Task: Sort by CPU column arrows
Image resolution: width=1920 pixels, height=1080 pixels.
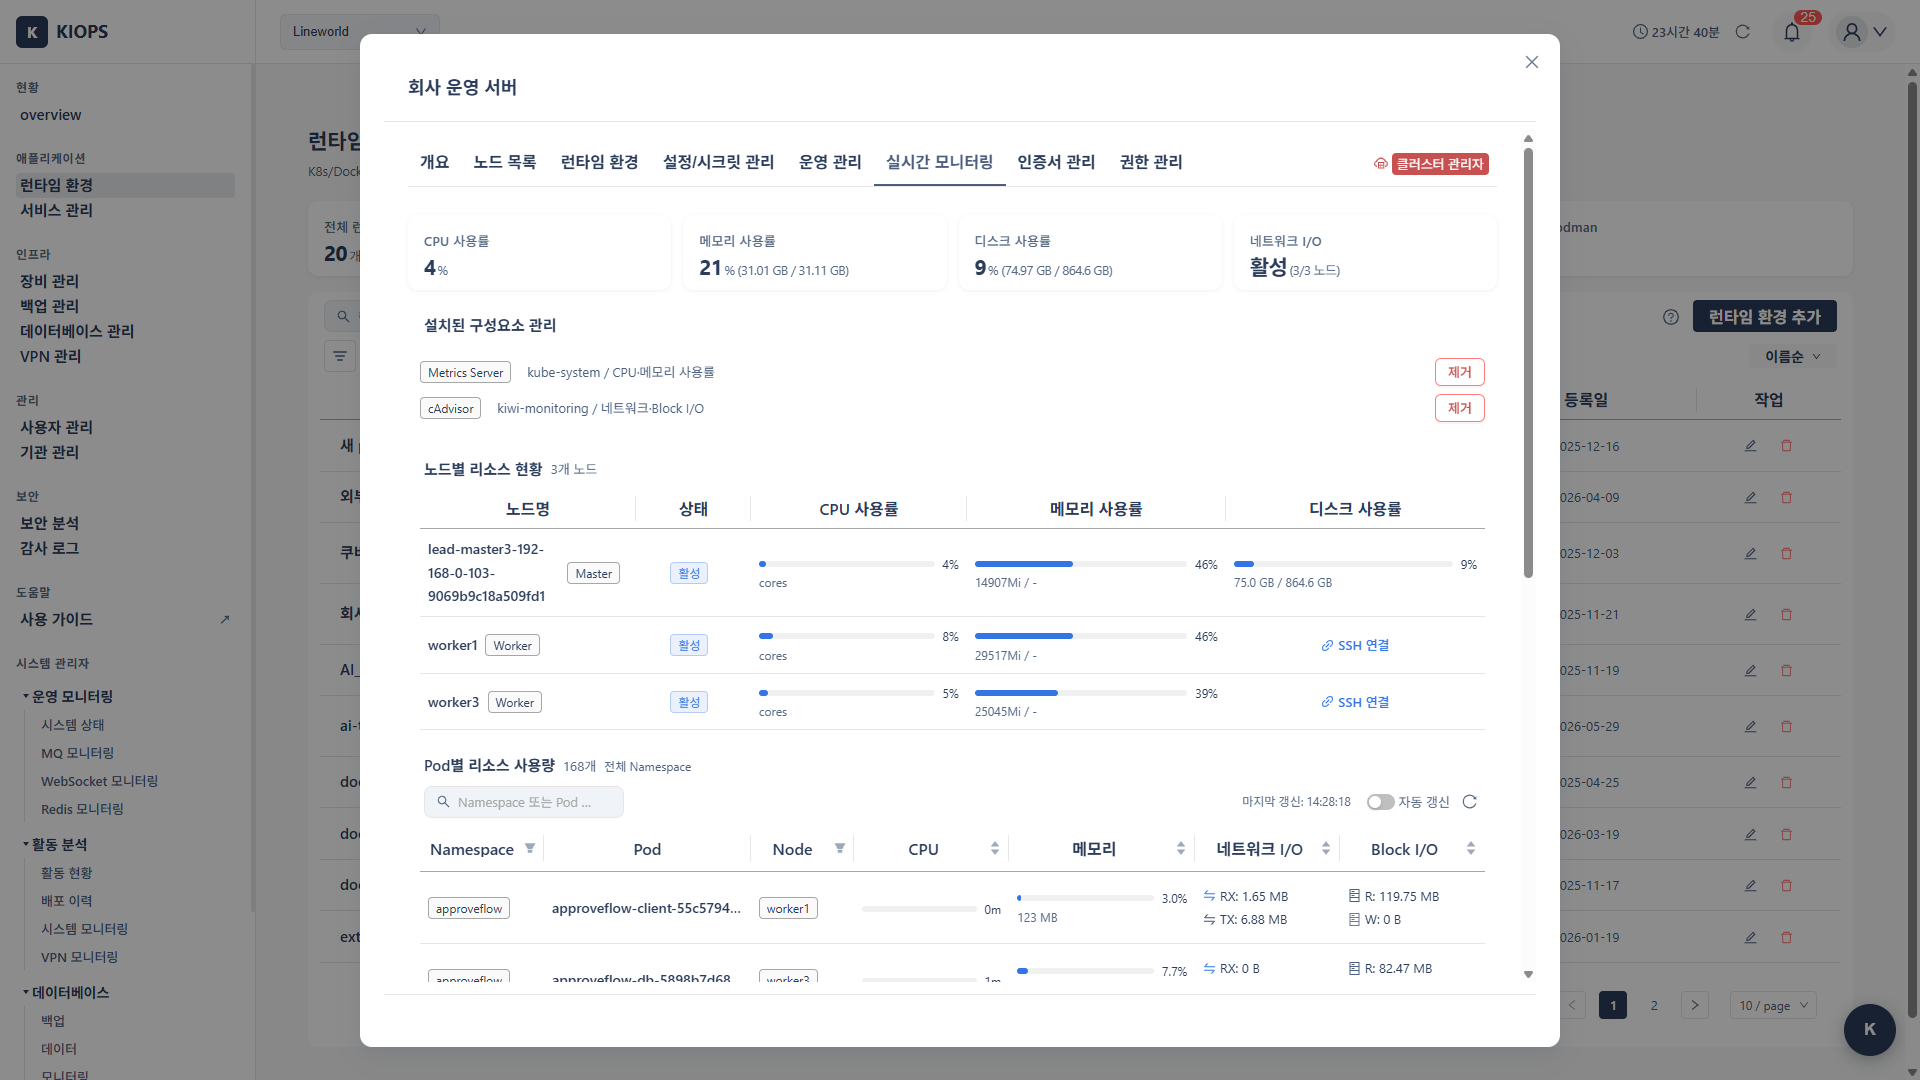Action: point(995,849)
